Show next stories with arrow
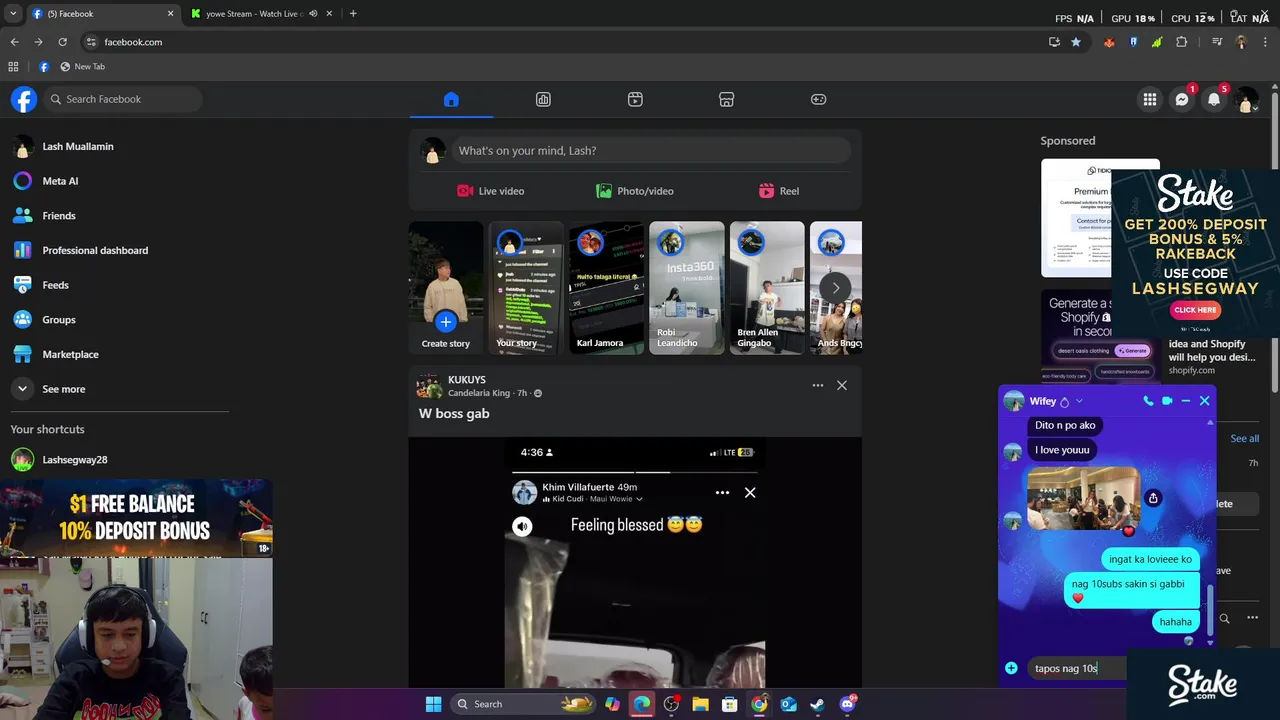Image resolution: width=1280 pixels, height=720 pixels. click(836, 288)
